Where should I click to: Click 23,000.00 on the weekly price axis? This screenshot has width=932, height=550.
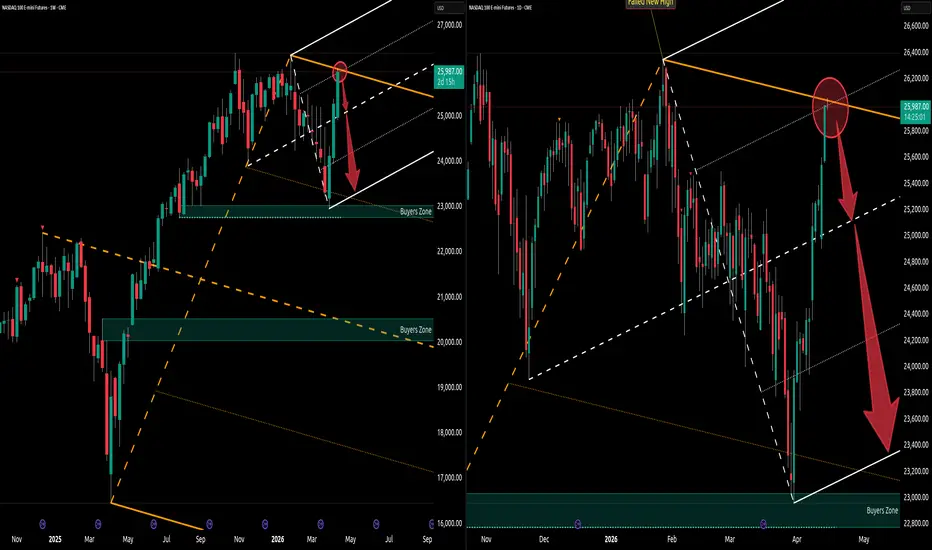point(449,206)
